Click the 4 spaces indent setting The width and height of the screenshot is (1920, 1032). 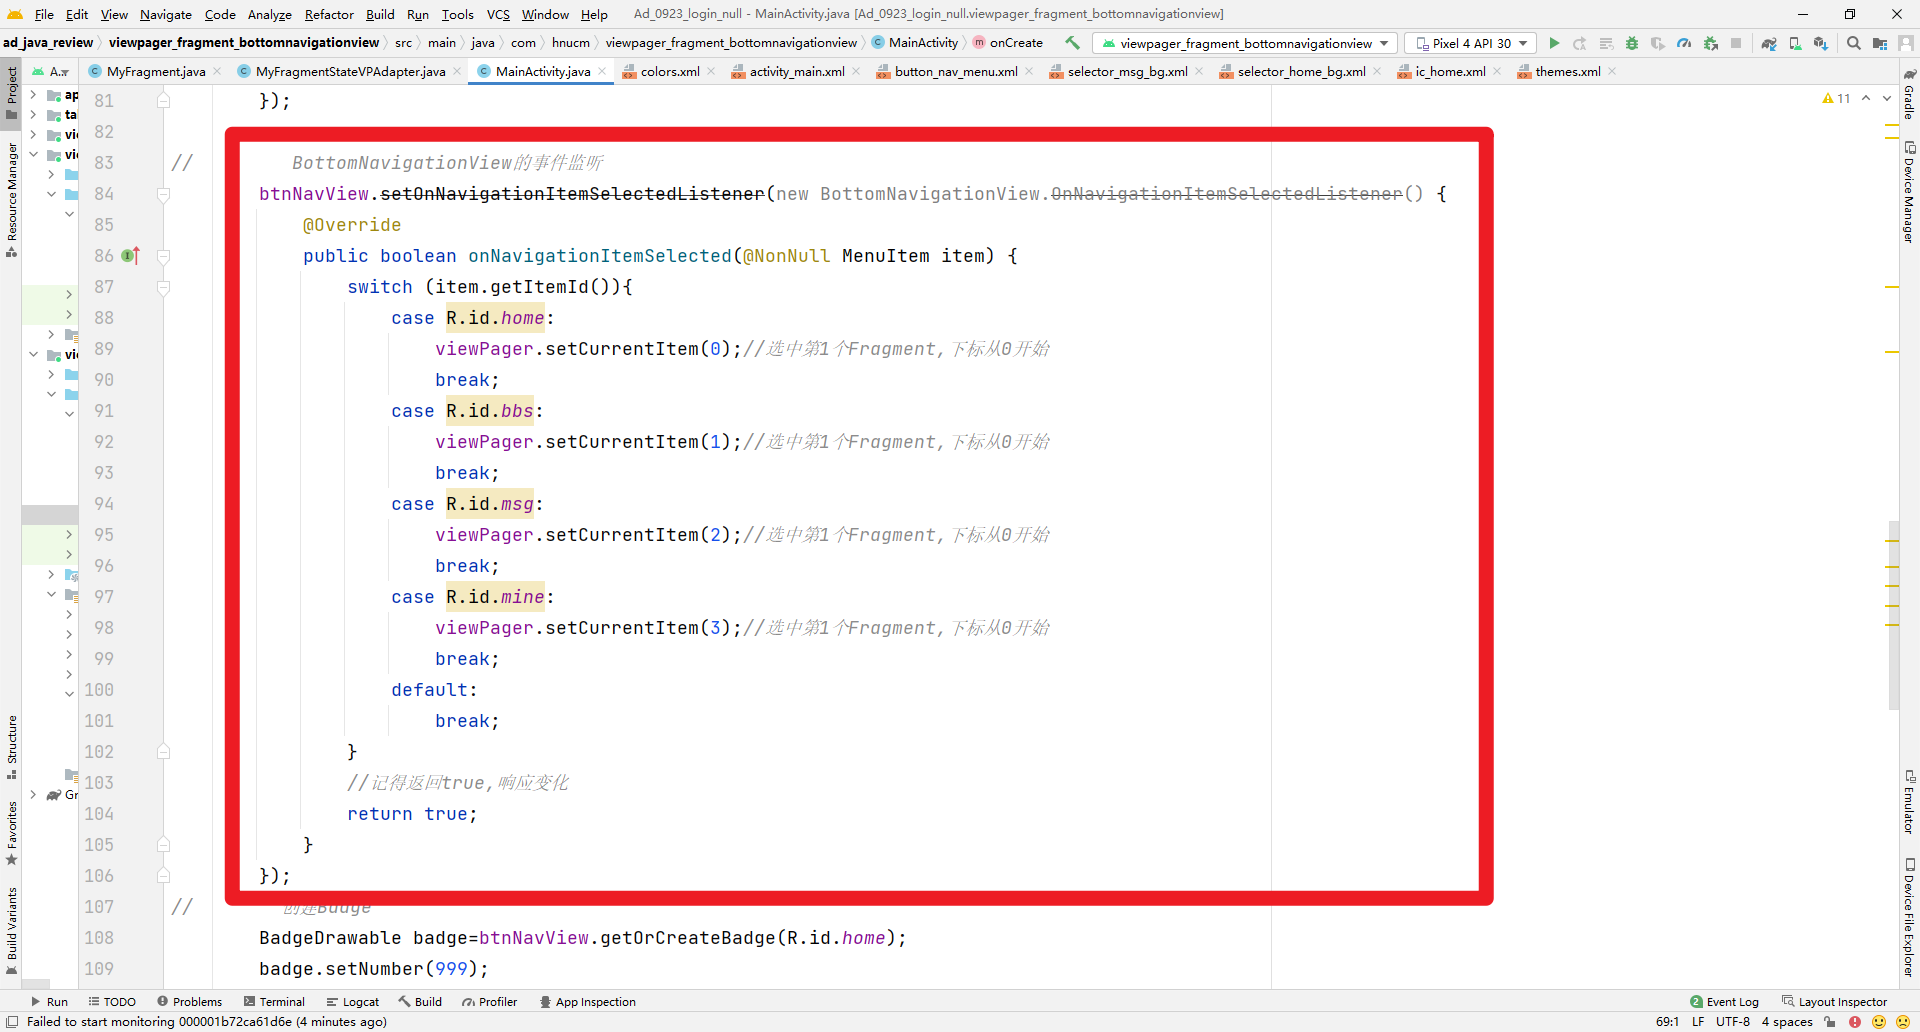(x=1787, y=1022)
